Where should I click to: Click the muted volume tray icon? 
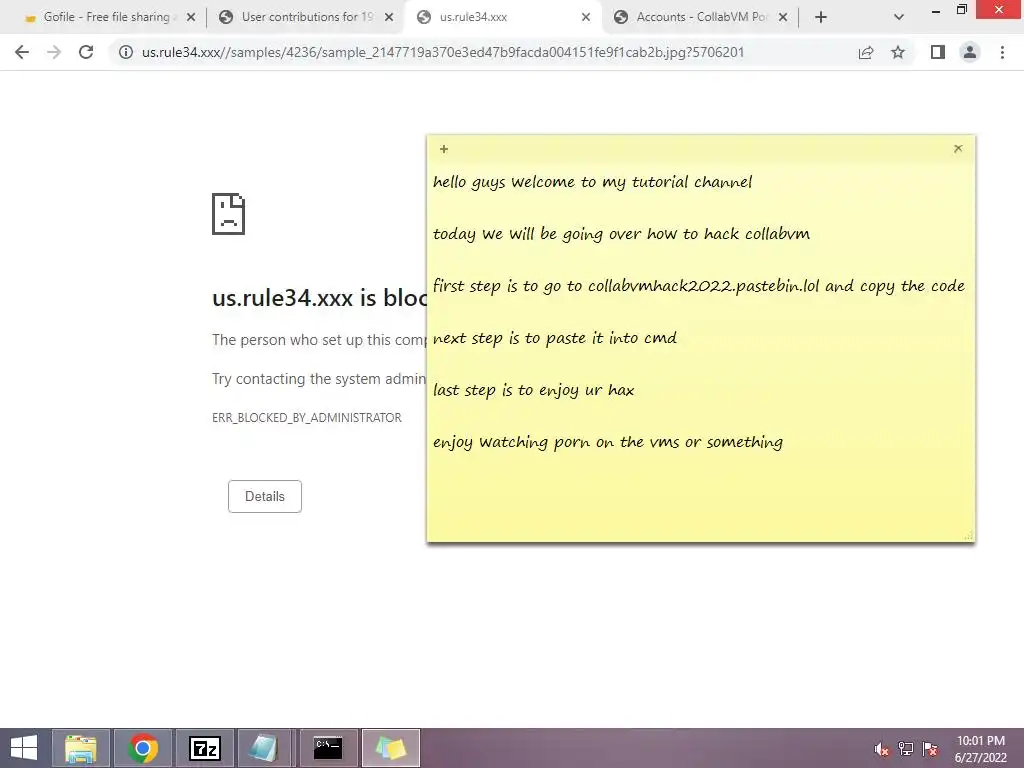(882, 749)
